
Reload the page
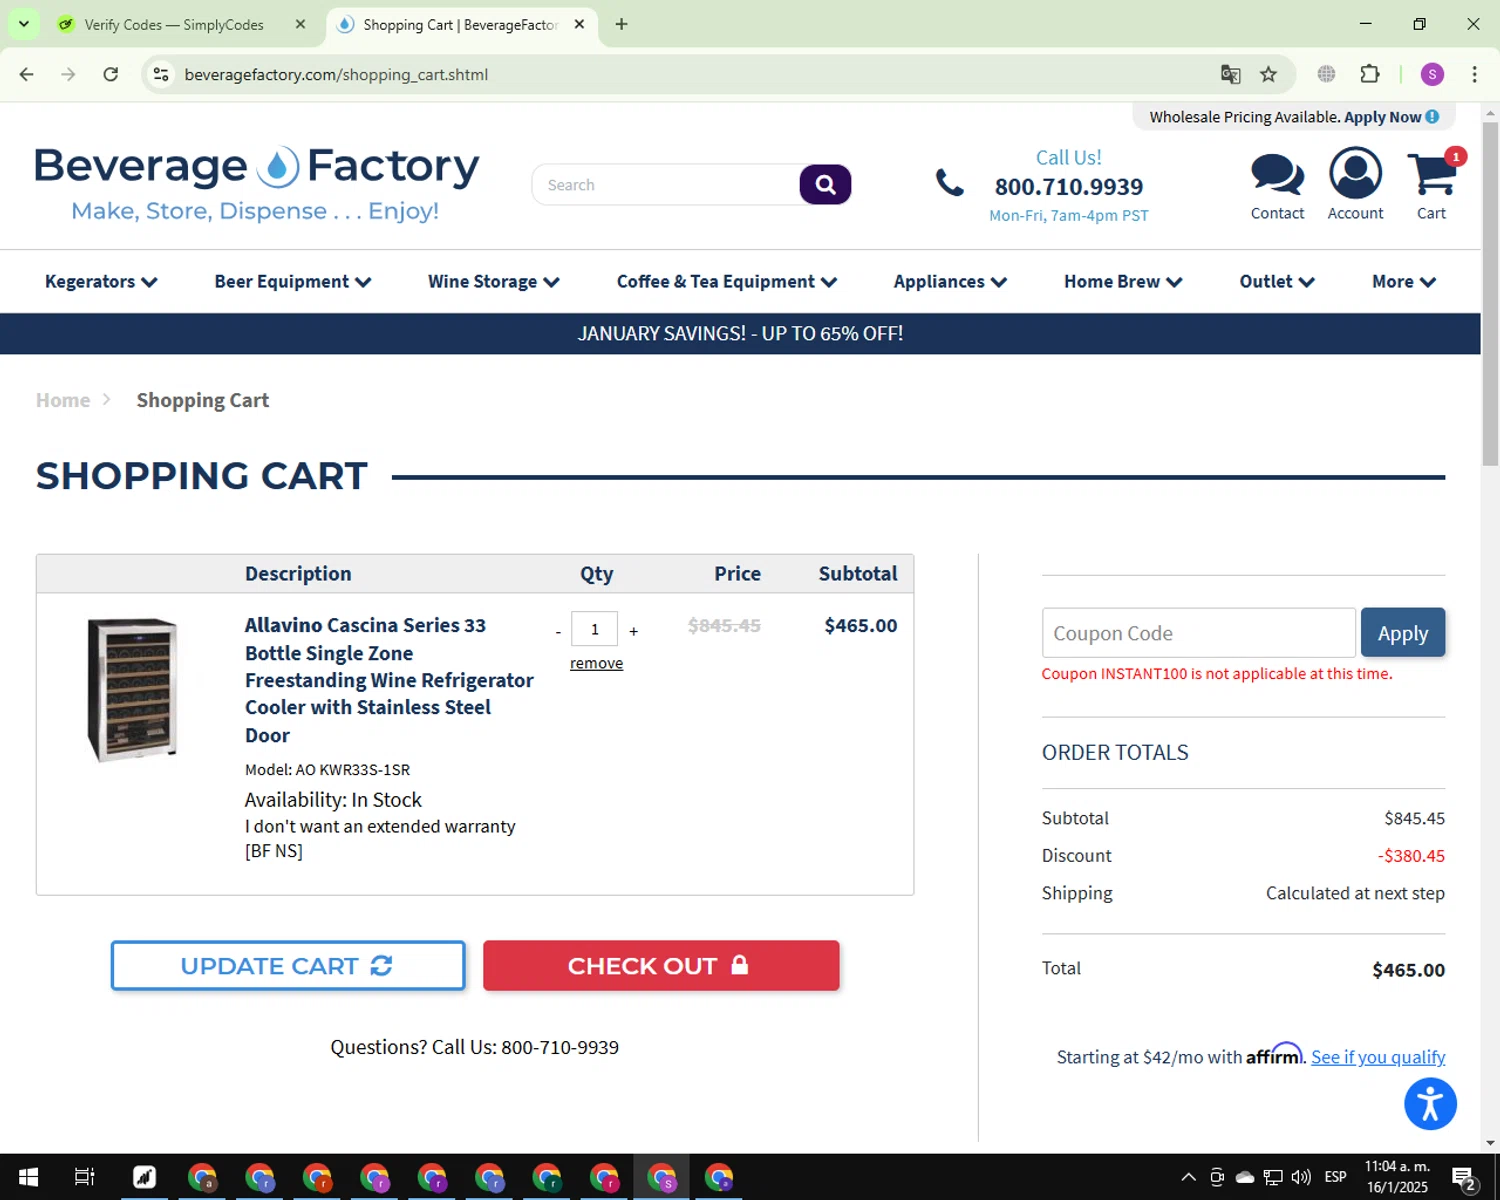[111, 74]
